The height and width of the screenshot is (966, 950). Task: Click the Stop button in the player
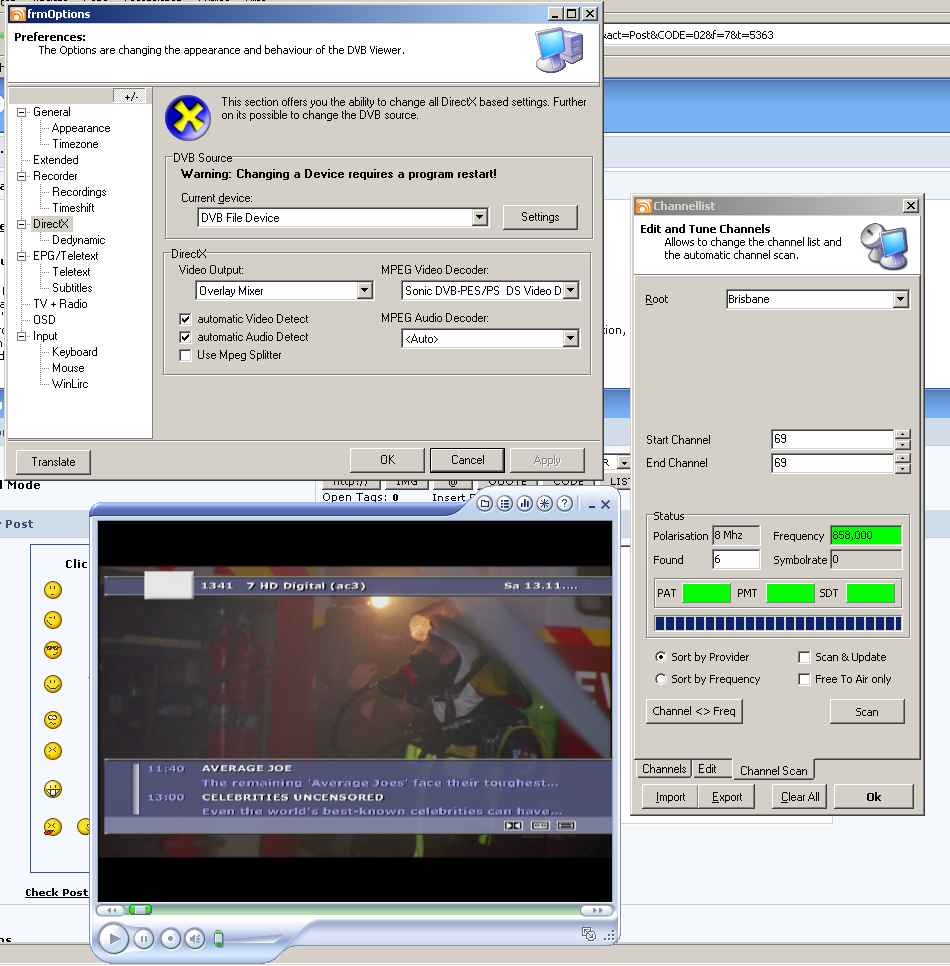[170, 939]
